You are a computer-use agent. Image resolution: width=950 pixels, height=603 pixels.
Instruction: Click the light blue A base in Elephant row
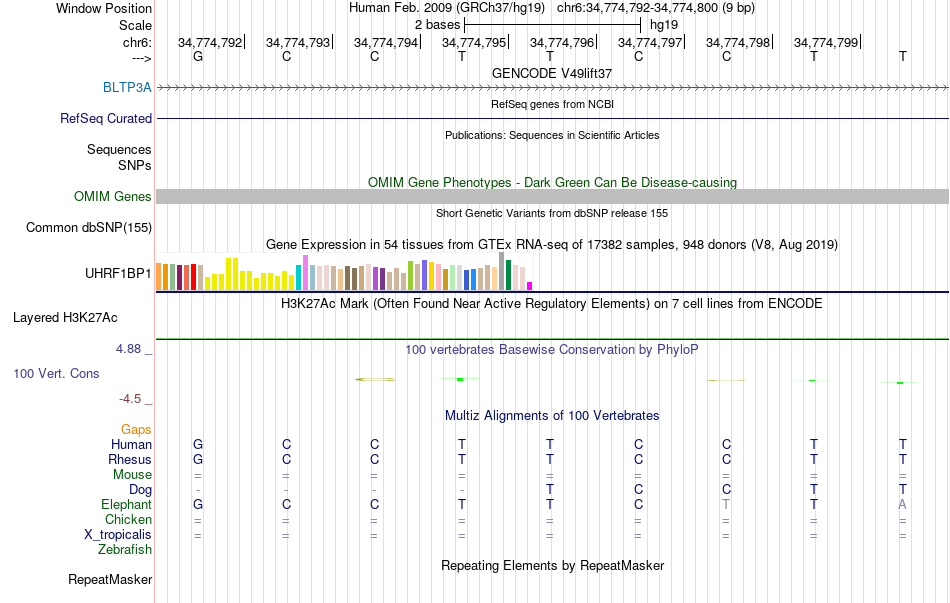click(x=902, y=504)
